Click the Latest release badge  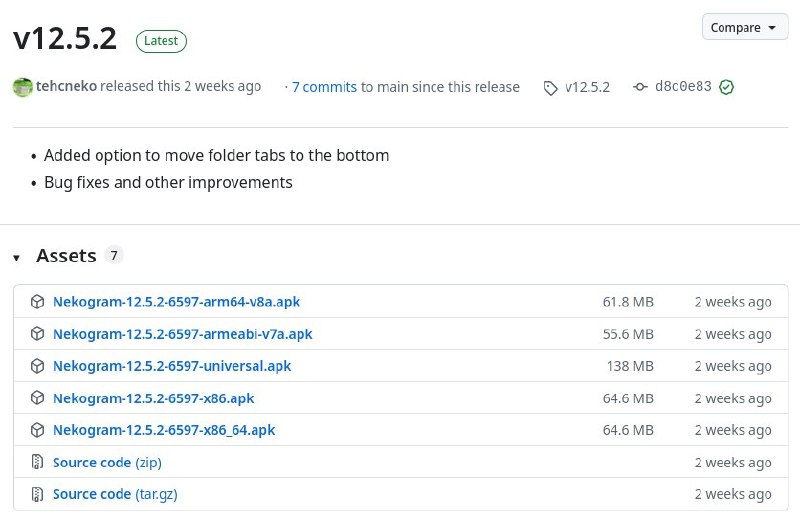tap(161, 41)
